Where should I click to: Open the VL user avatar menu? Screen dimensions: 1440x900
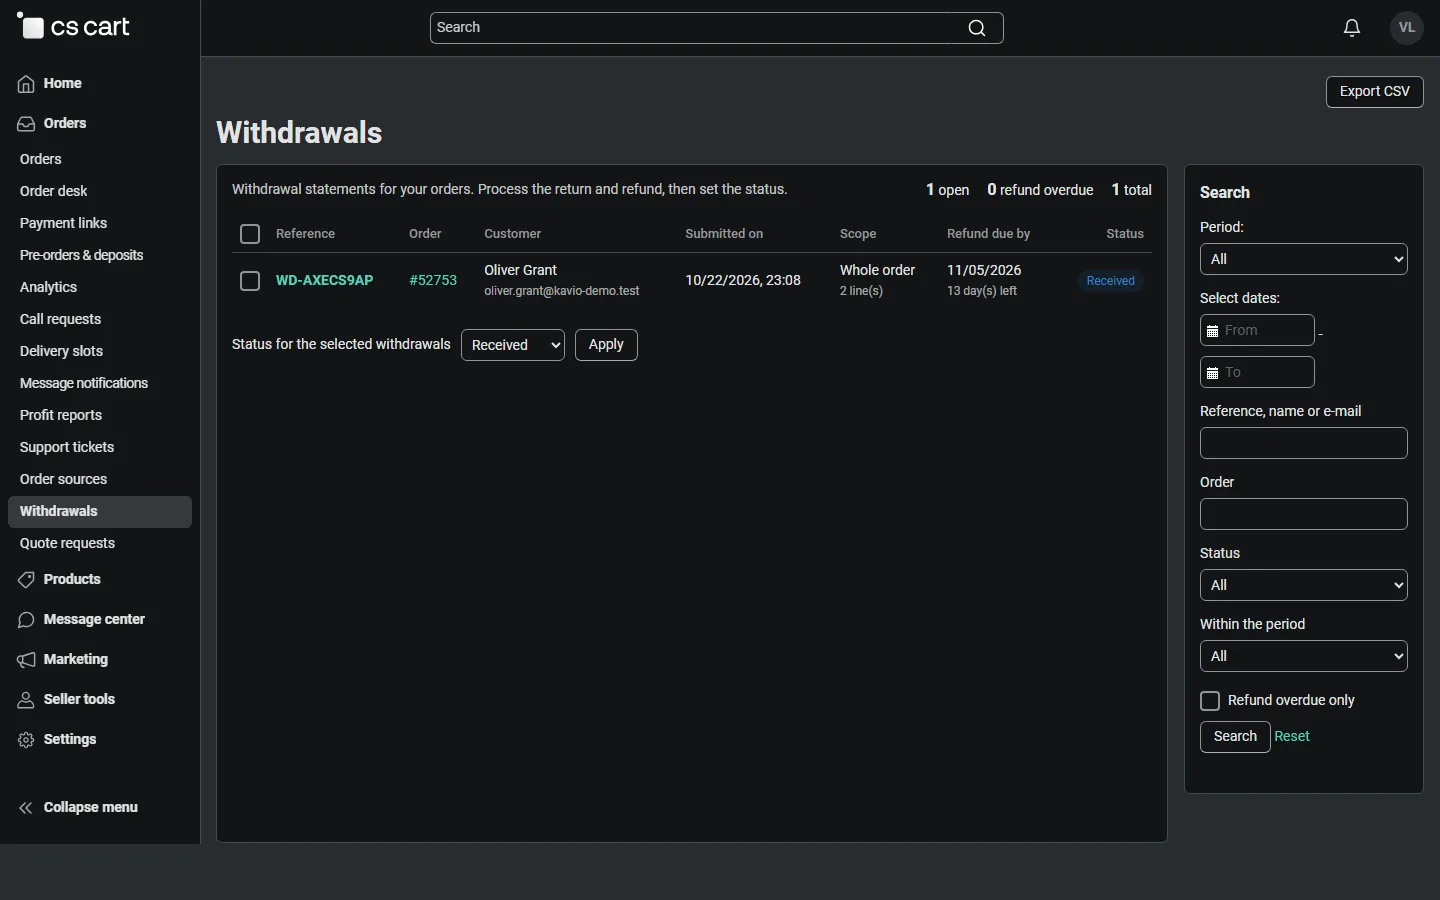(1407, 28)
